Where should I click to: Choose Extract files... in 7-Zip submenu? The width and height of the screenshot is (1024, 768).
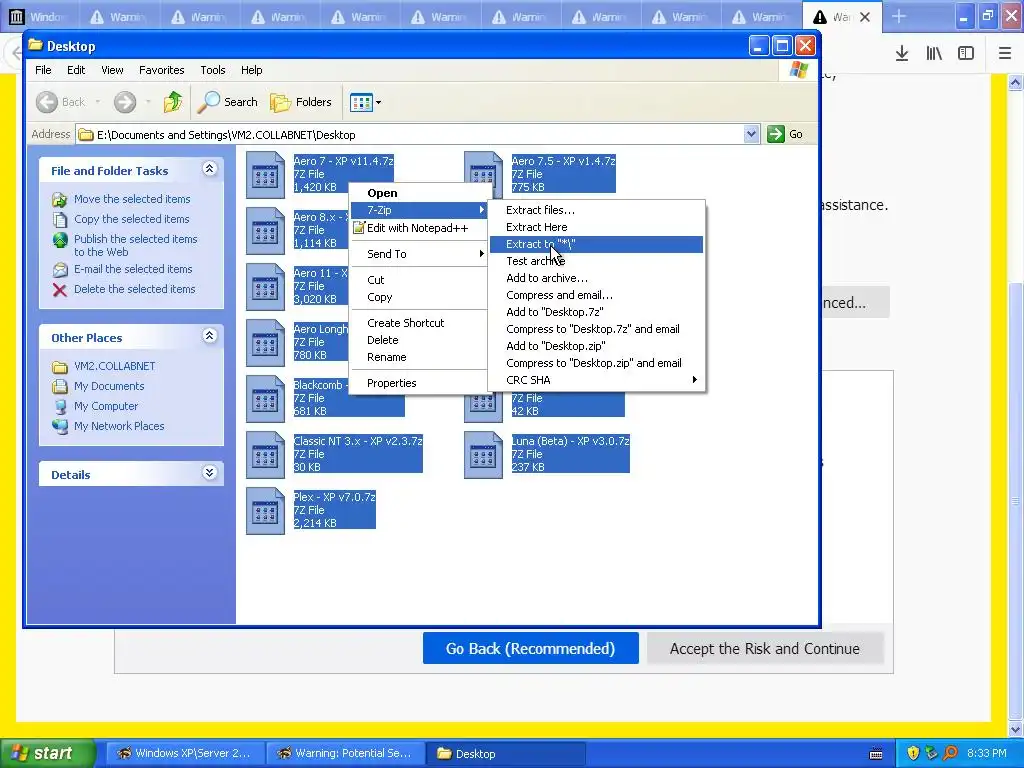coord(596,210)
